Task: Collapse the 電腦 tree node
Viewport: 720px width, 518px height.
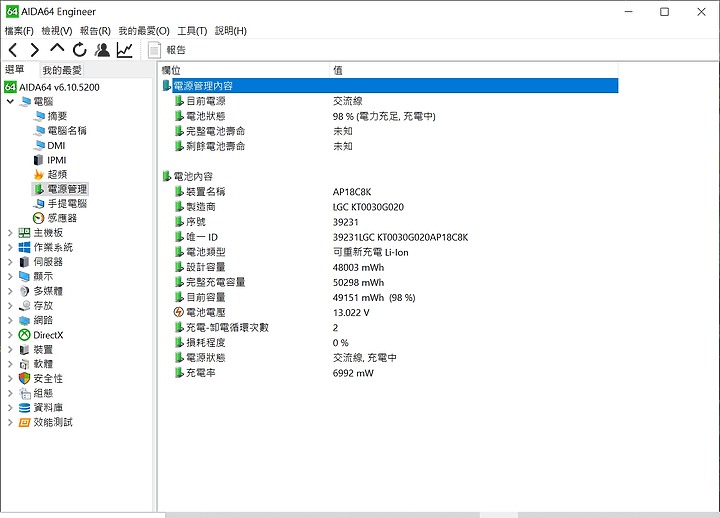Action: point(10,101)
